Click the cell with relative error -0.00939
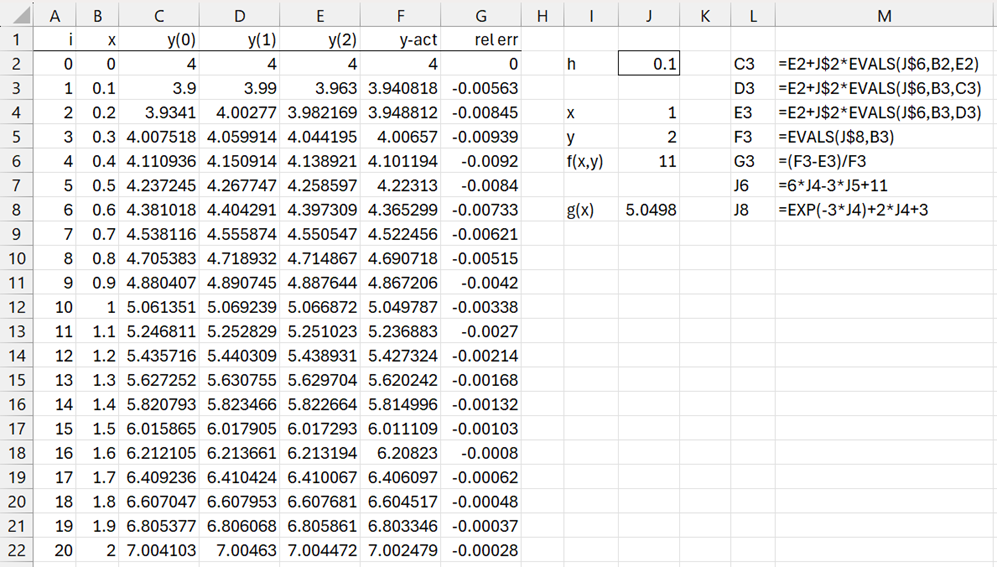 point(482,136)
